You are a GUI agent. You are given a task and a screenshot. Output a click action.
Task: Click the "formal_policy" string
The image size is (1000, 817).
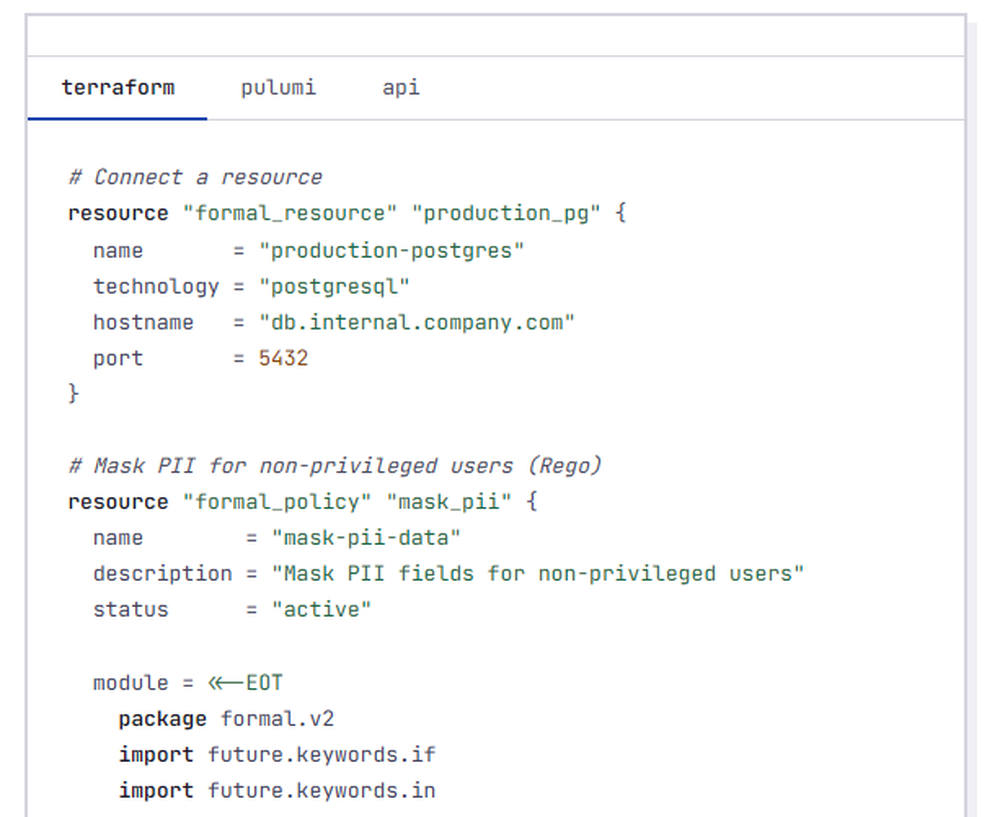tap(277, 502)
